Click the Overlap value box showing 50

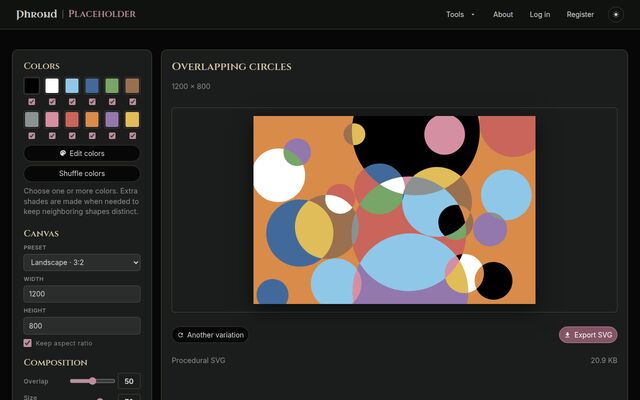pos(129,381)
